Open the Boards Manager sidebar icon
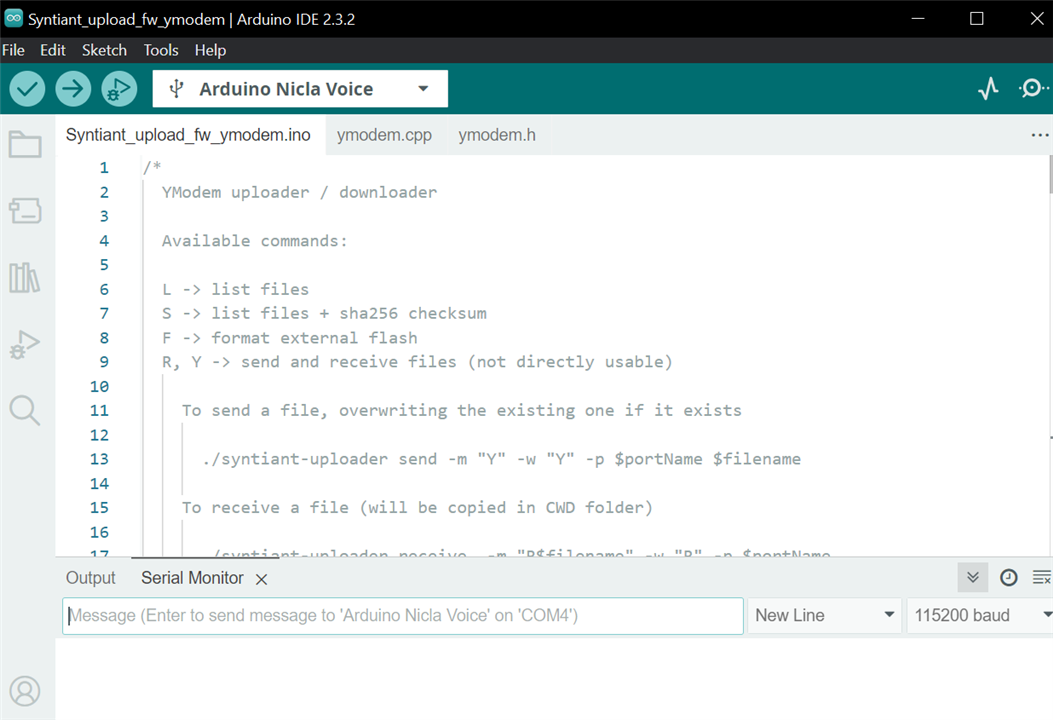1053x720 pixels. coord(26,210)
